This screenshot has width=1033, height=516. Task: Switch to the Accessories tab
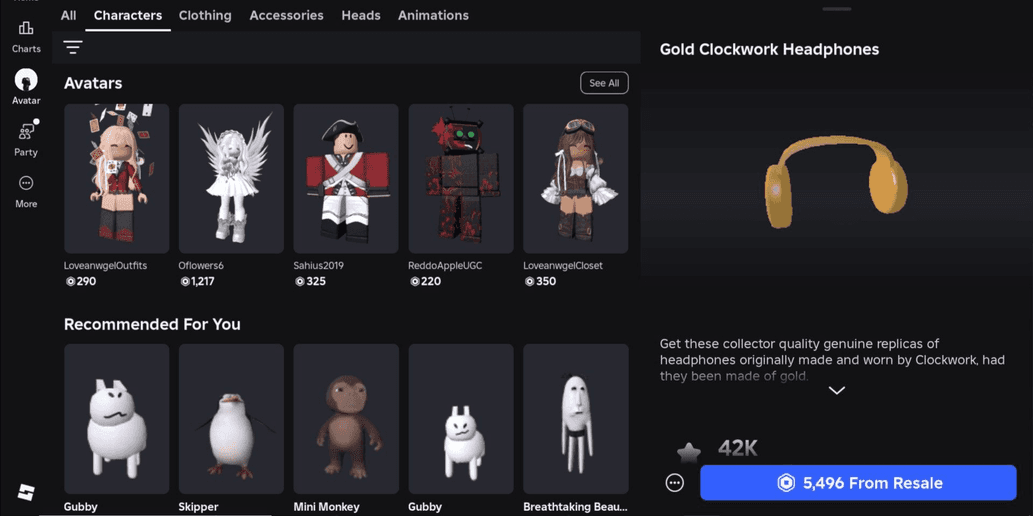point(286,15)
